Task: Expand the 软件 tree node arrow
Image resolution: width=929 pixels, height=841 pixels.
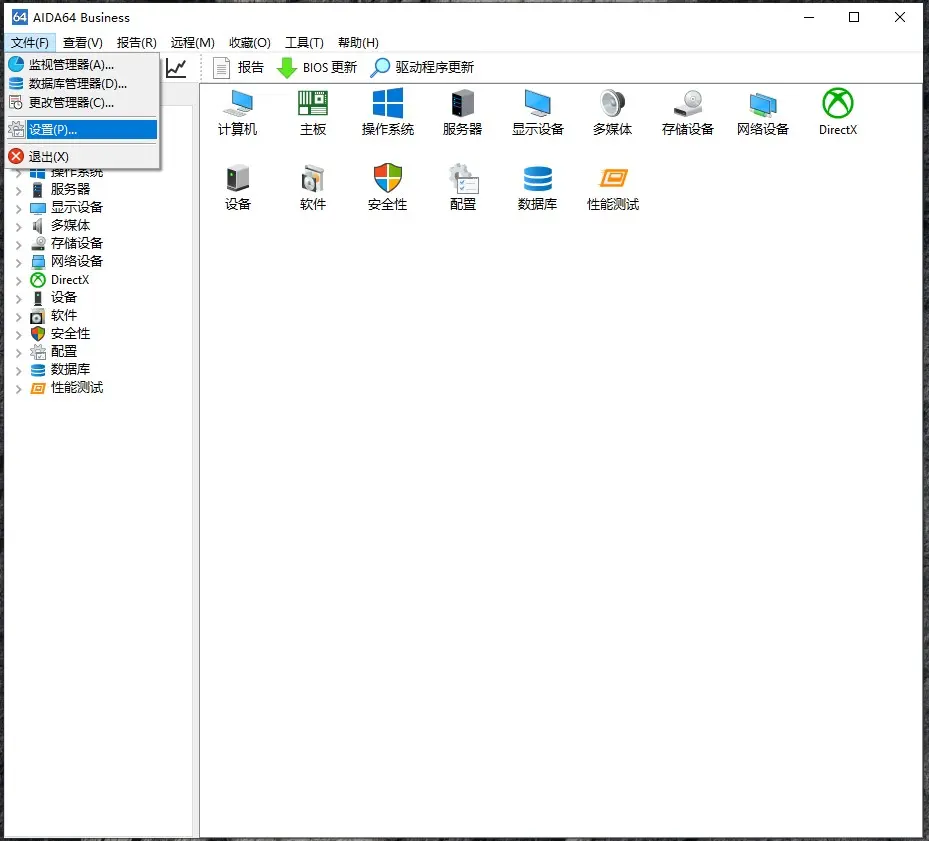Action: coord(18,317)
